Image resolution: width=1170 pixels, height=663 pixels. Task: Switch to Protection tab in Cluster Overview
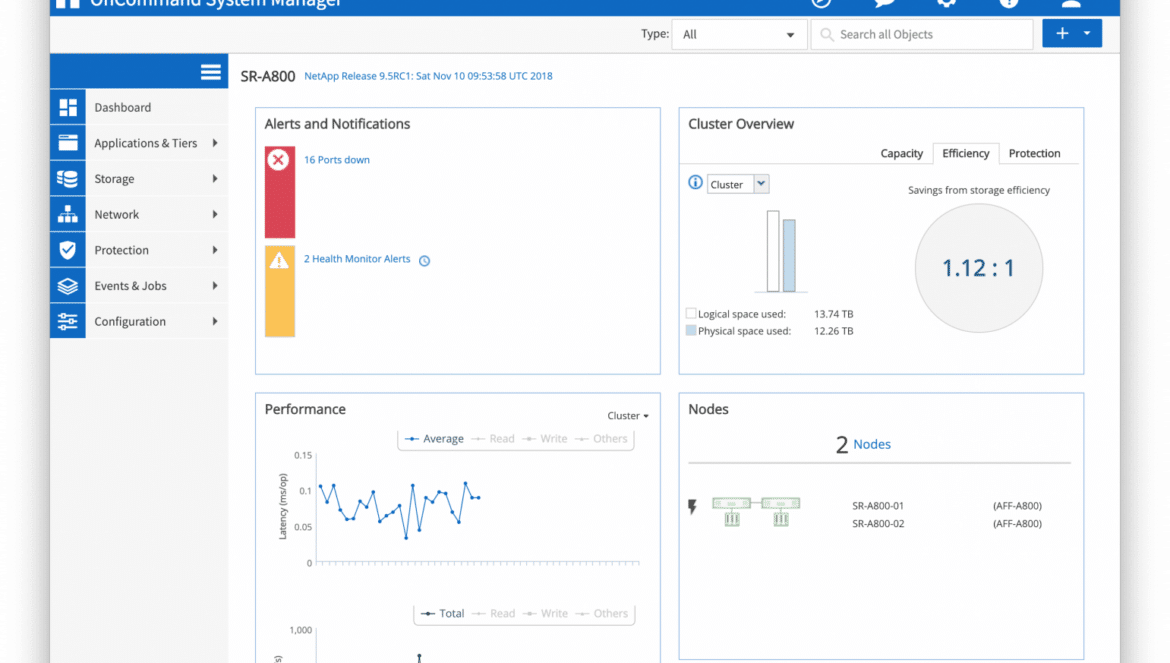[x=1034, y=153]
